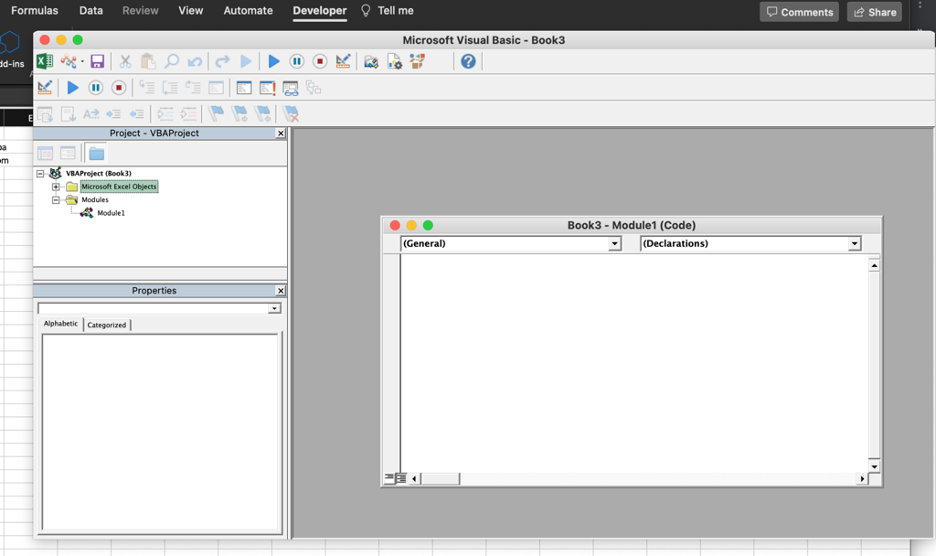Toggle Bookmark with the first flag icon

(216, 113)
